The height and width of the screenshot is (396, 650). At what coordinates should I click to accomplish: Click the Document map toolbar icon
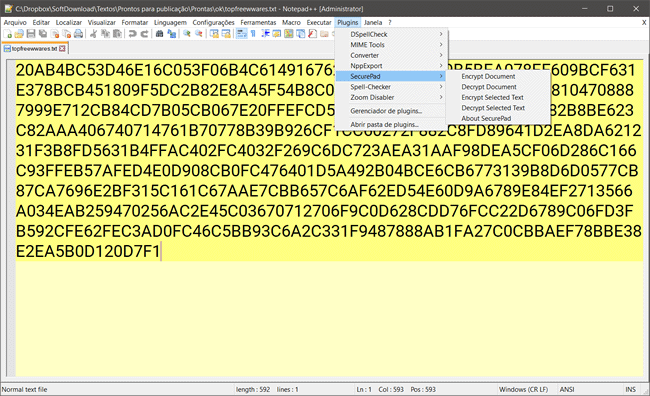289,34
